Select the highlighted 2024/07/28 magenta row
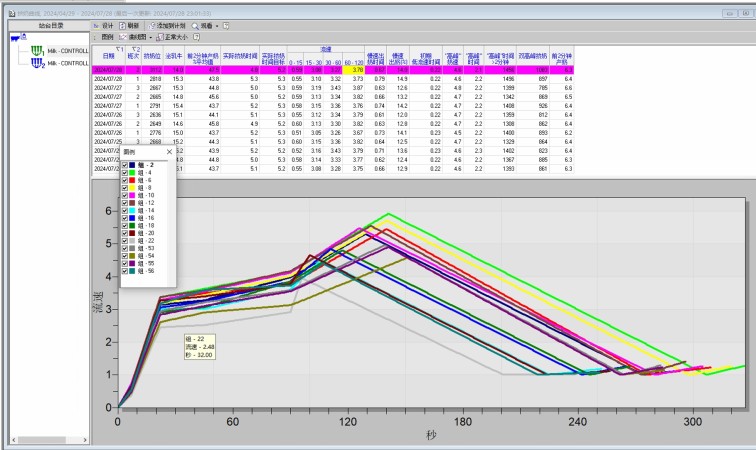 tap(110, 70)
